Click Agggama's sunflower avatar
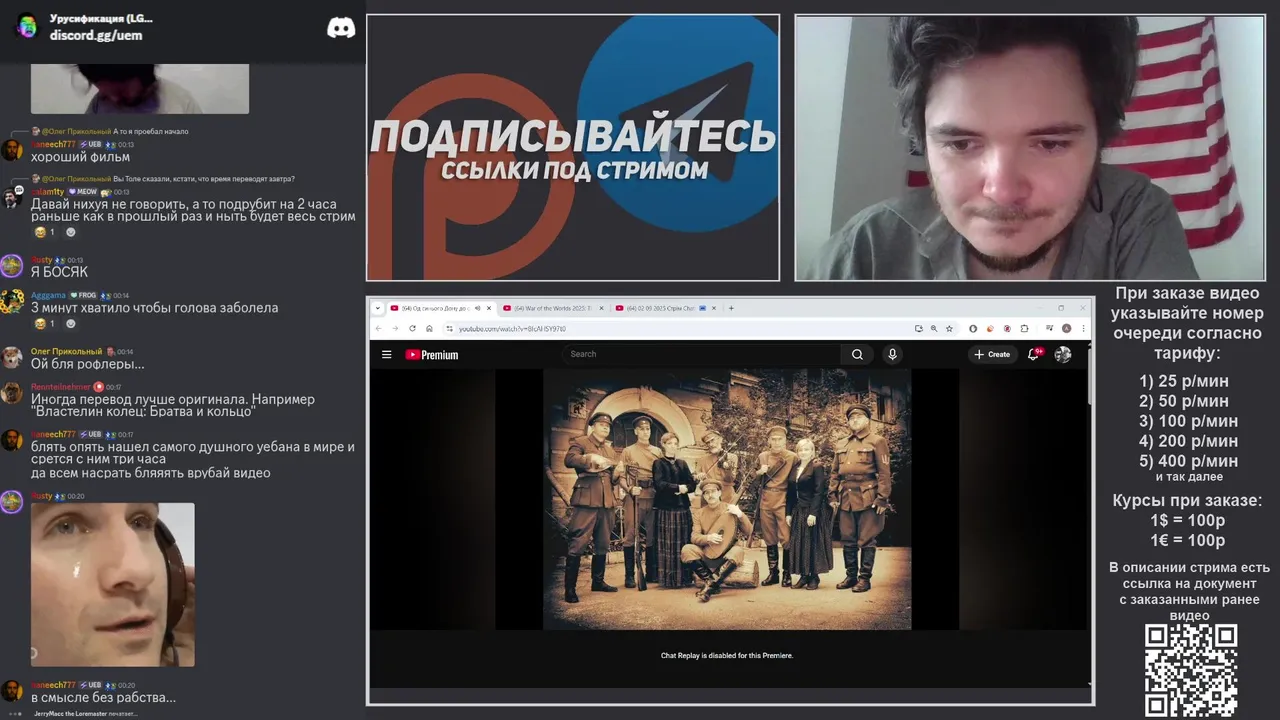Image resolution: width=1280 pixels, height=720 pixels. click(11, 302)
